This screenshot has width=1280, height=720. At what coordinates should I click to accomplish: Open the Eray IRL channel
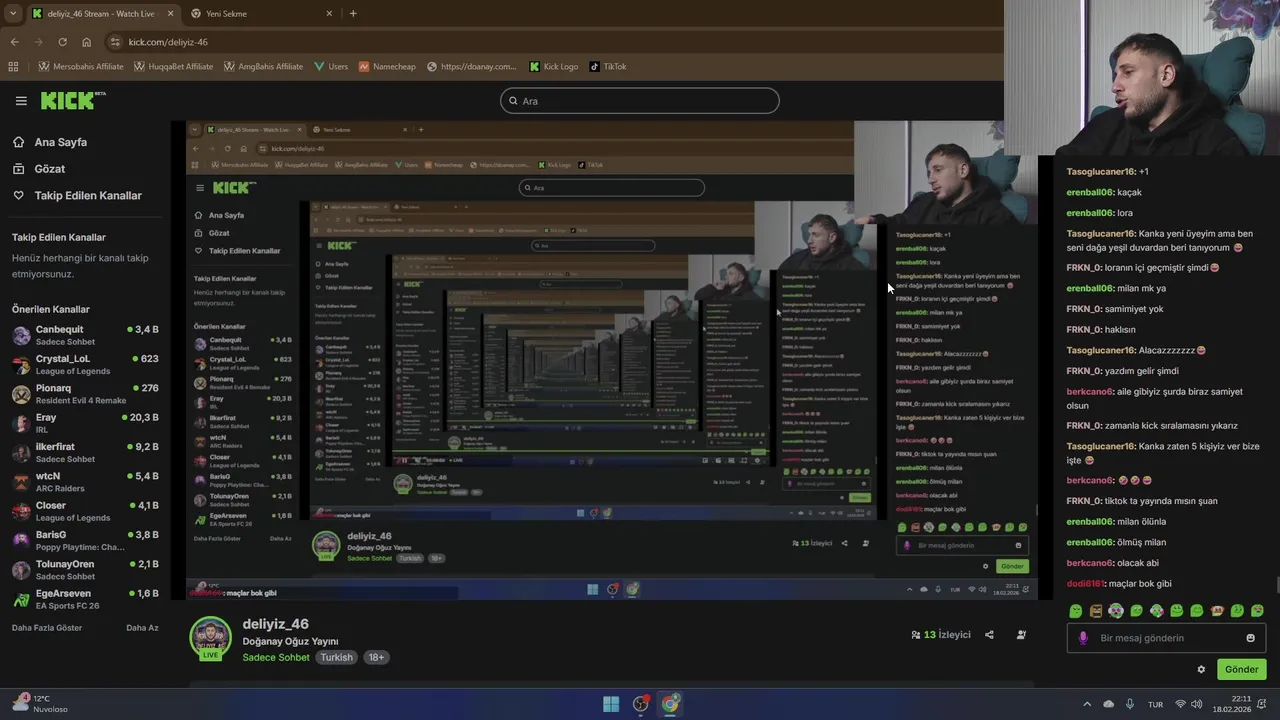point(85,423)
